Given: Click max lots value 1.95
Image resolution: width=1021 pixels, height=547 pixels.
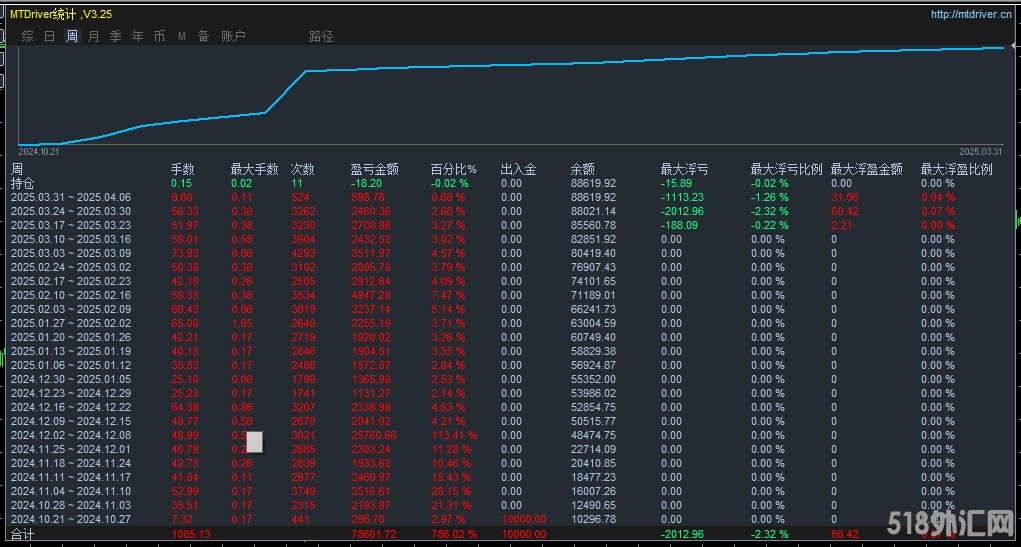Looking at the screenshot, I should (x=242, y=323).
